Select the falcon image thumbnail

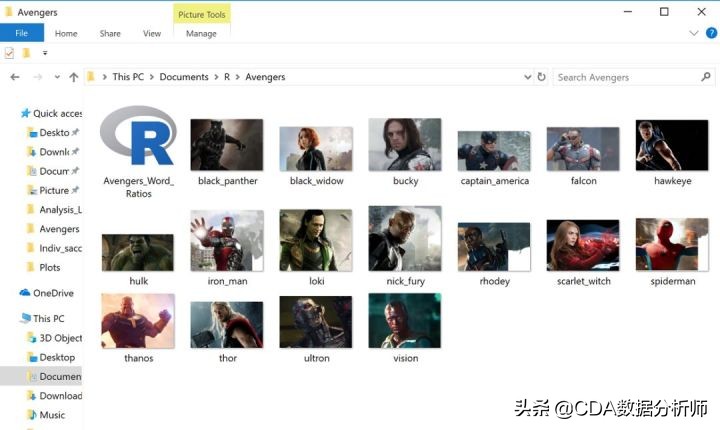(583, 149)
